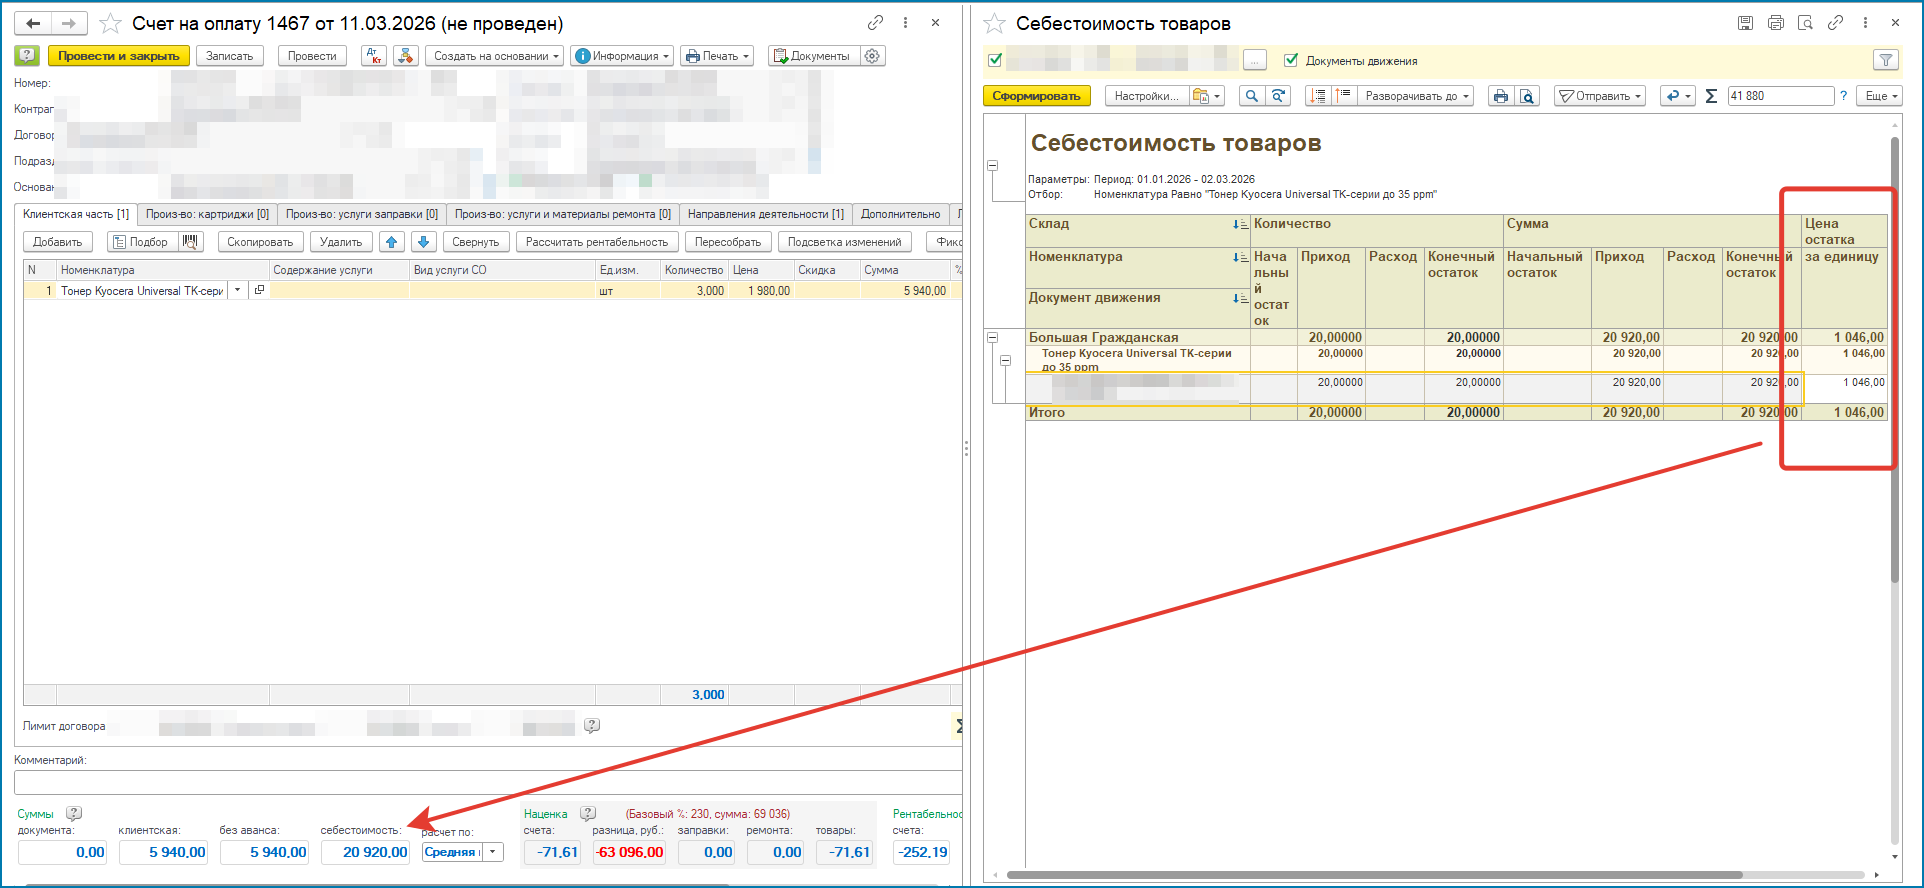Move row up with blue arrow
Viewport: 1924px width, 888px height.
point(392,242)
